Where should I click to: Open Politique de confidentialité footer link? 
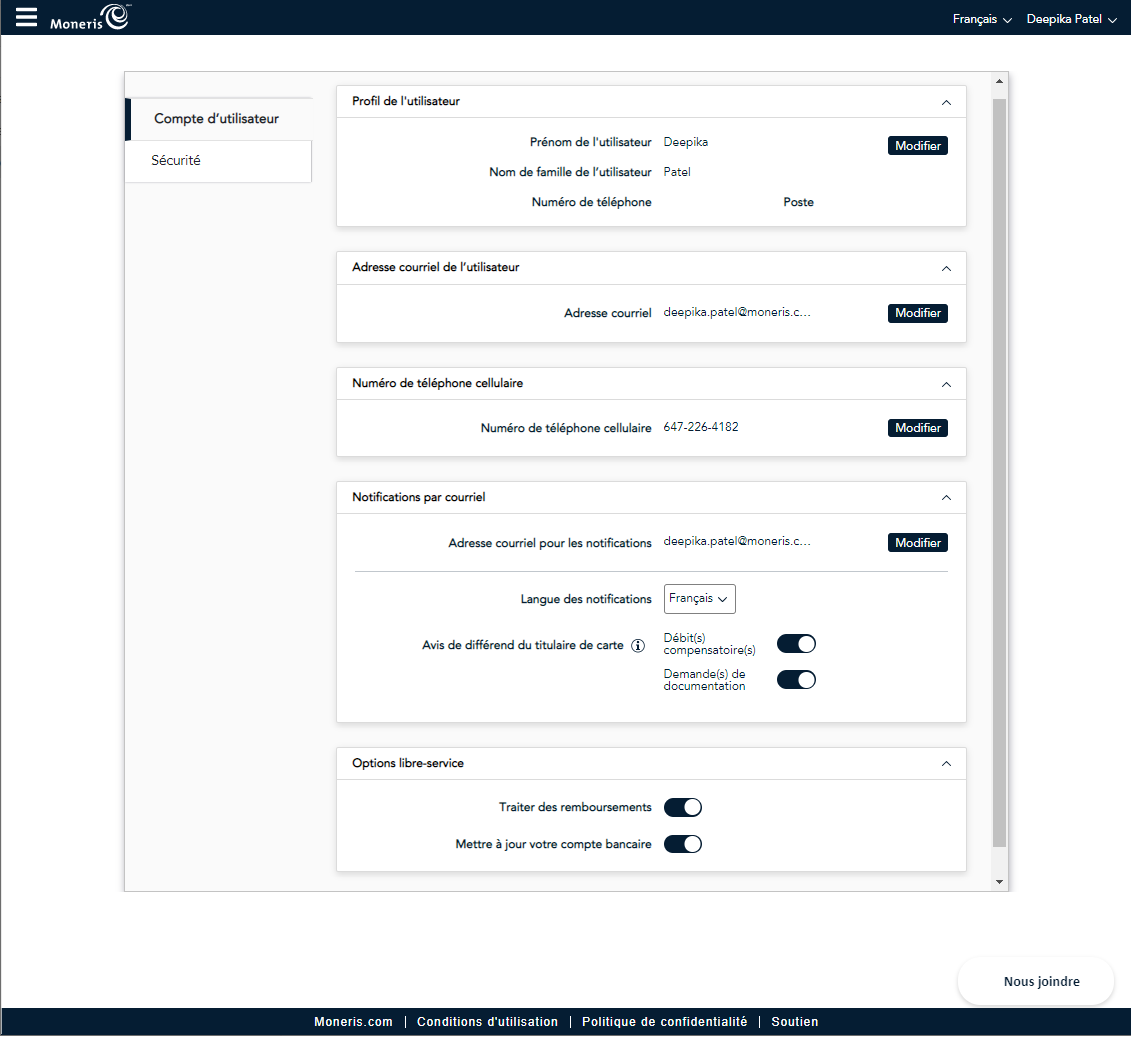[664, 1022]
